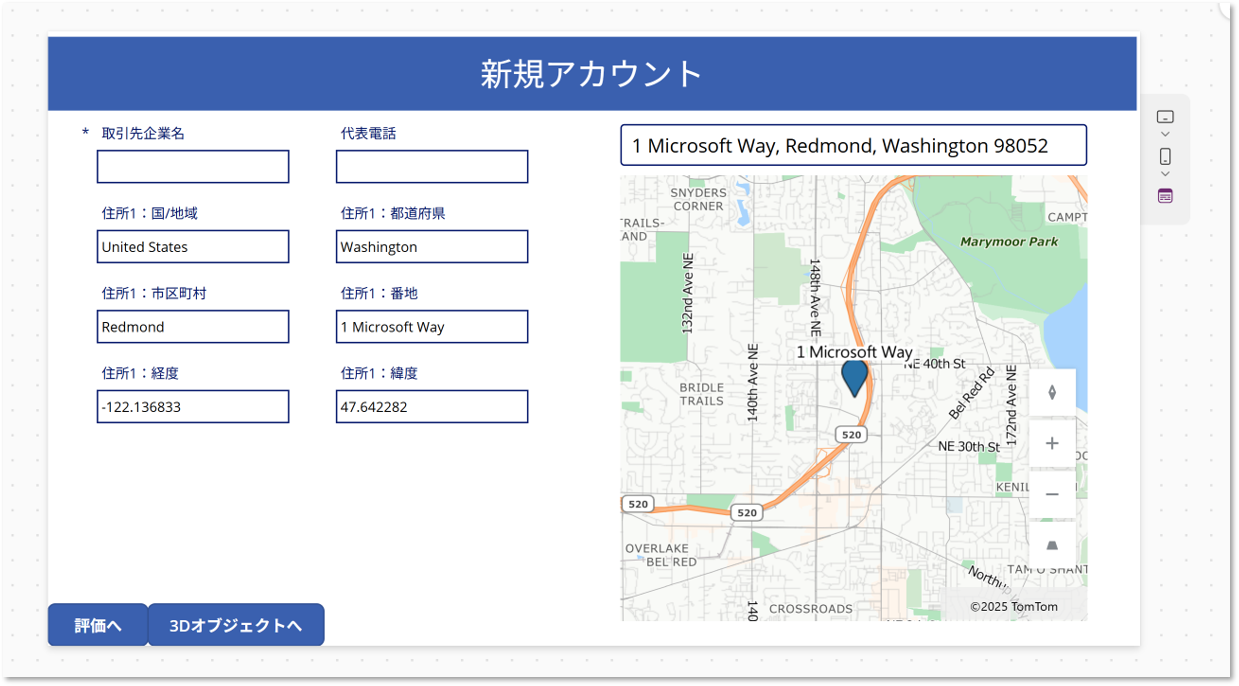Zoom in on the map

tap(1052, 443)
